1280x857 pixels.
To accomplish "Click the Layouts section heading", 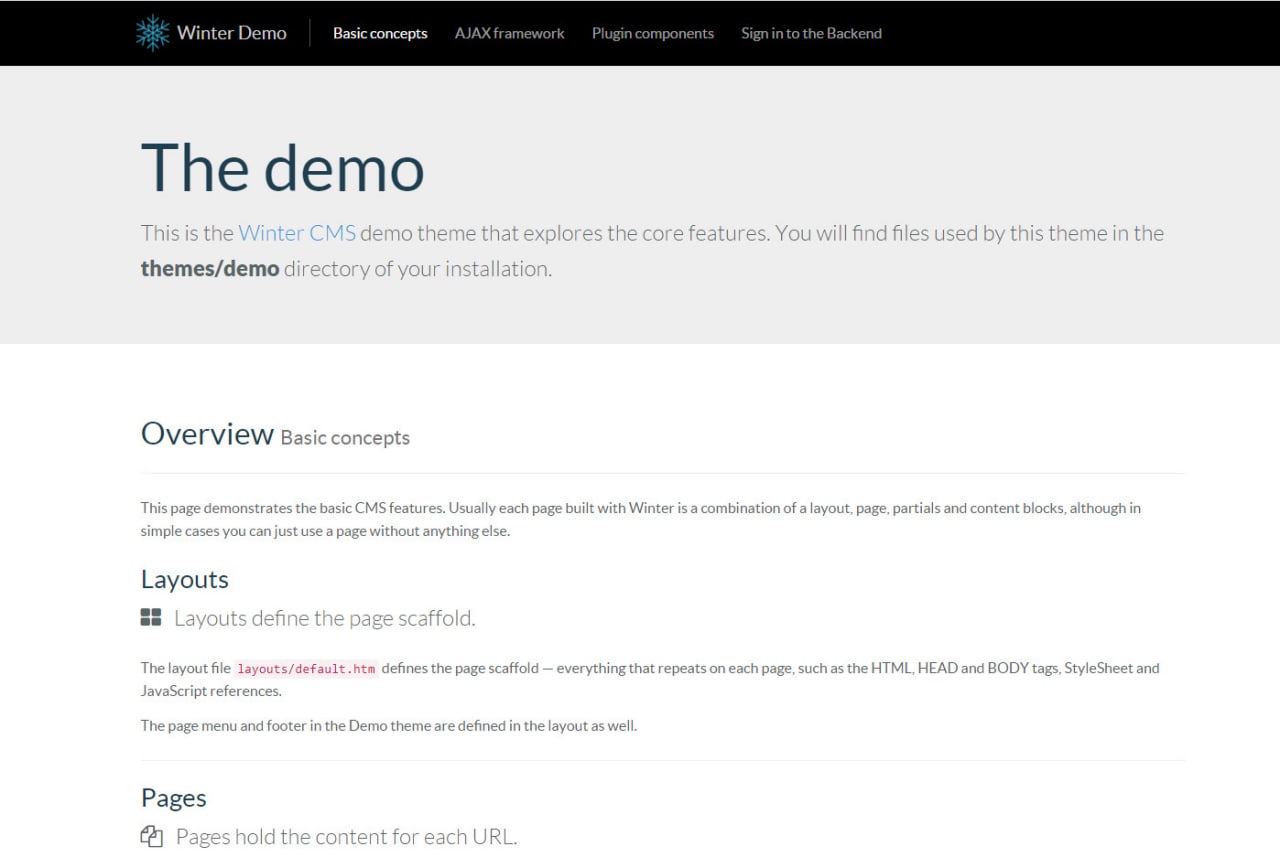I will 185,580.
